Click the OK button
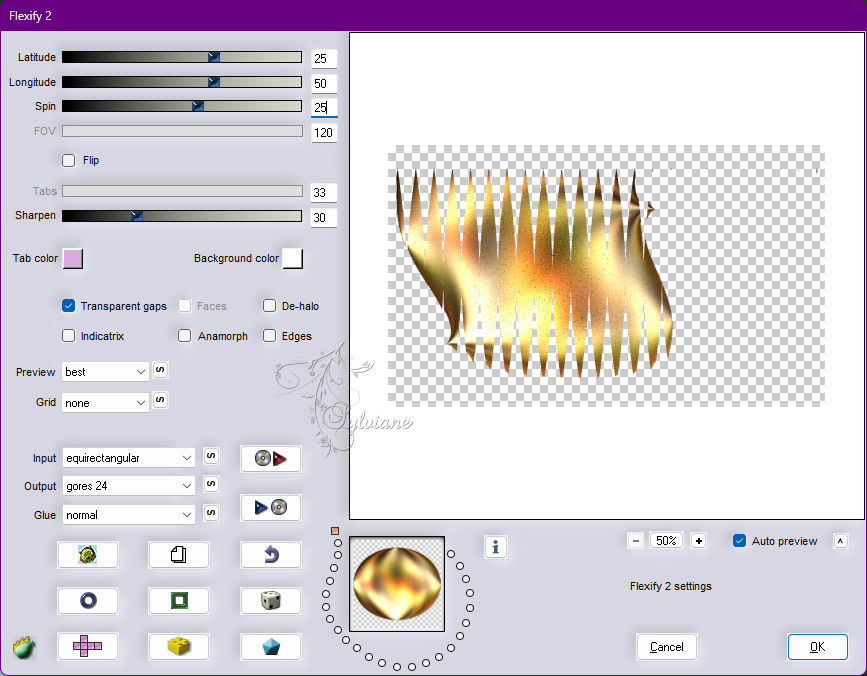The width and height of the screenshot is (867, 676). (817, 647)
